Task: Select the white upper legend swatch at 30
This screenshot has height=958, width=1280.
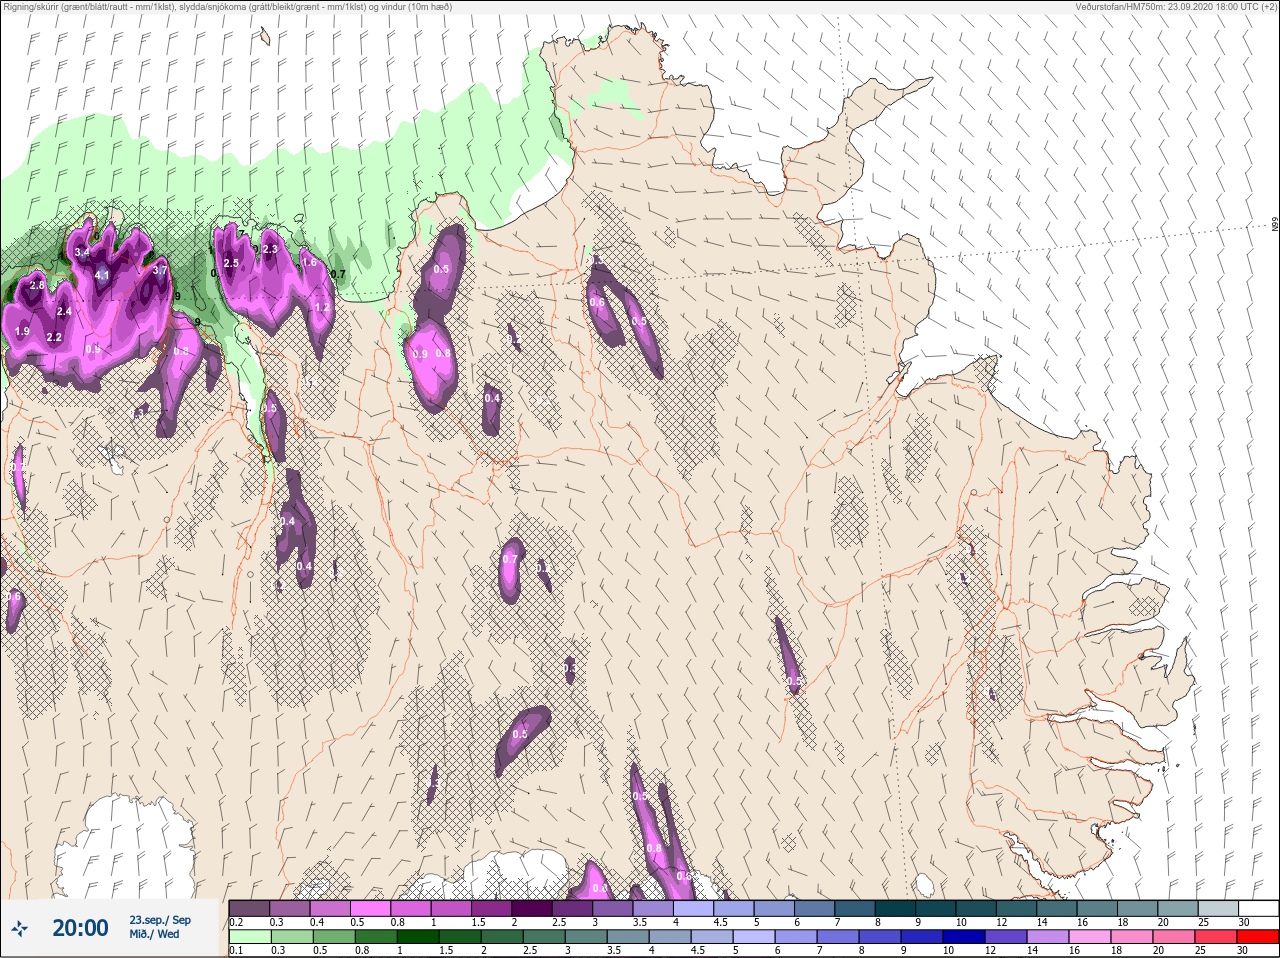Action: pos(1259,908)
